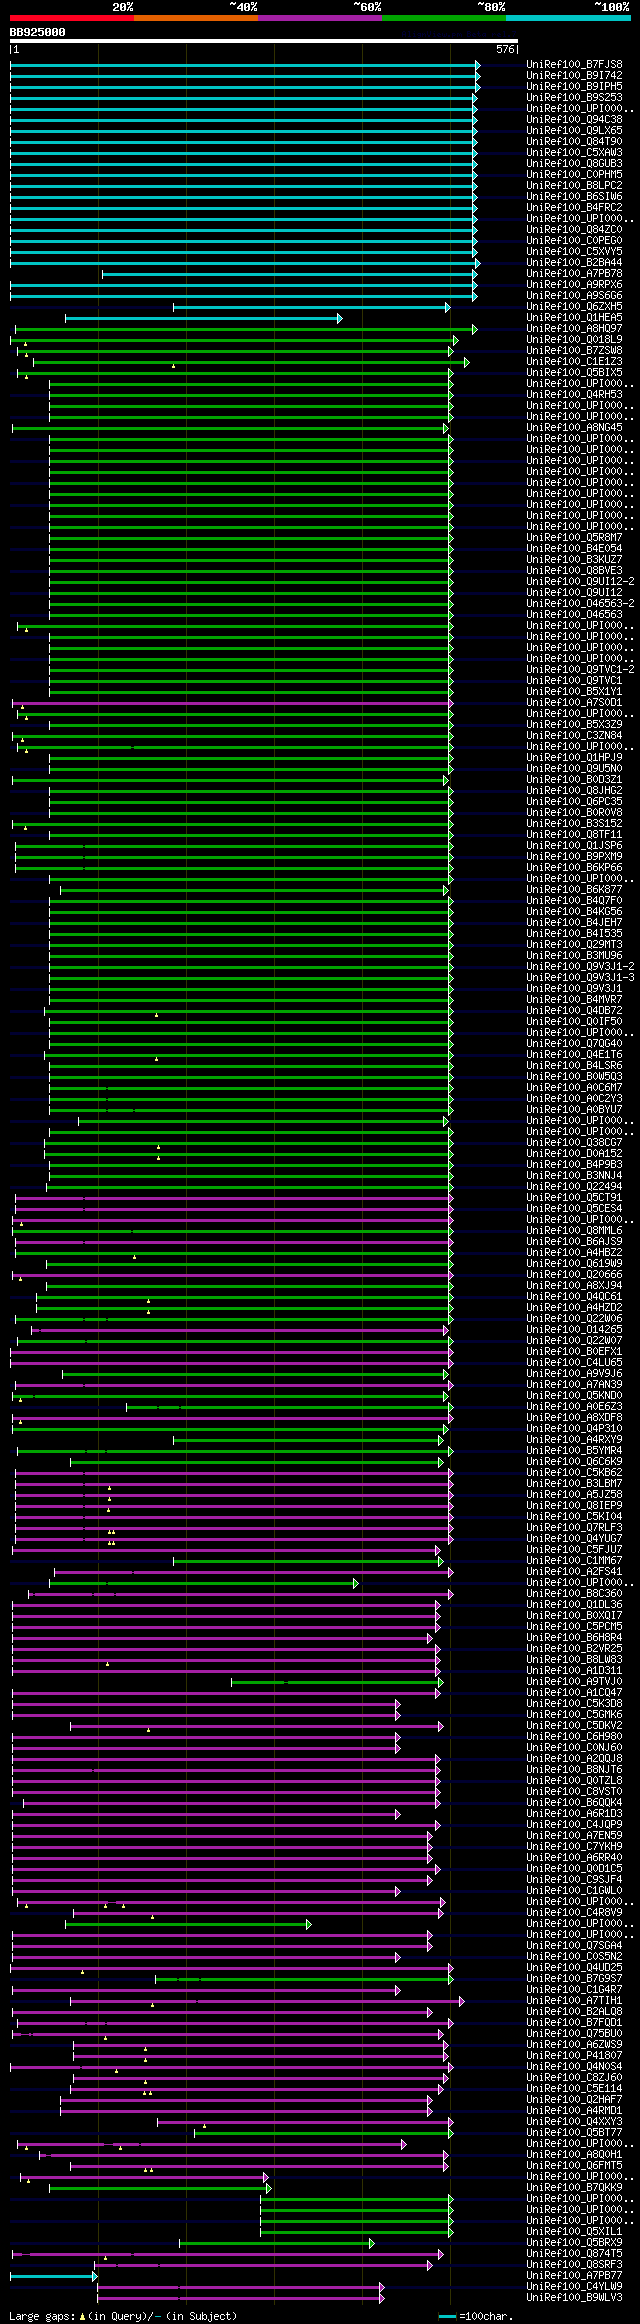Open hit UniRef100_A4HBZ2

point(574,1253)
